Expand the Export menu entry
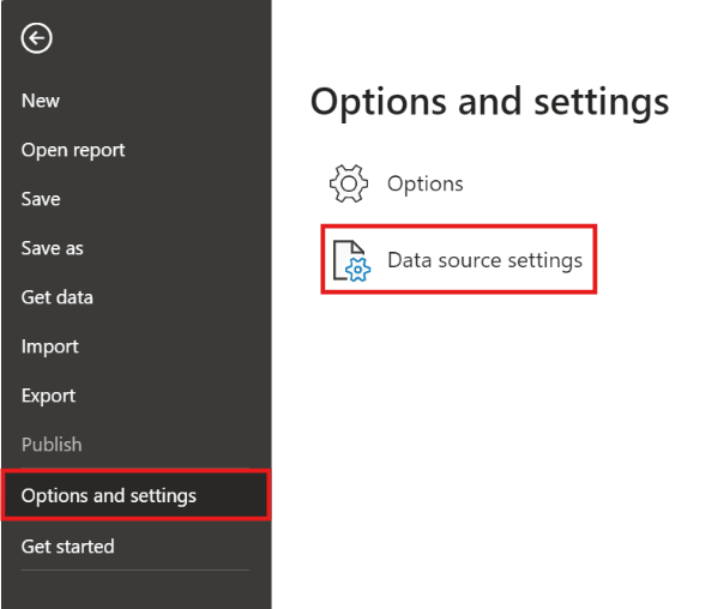The height and width of the screenshot is (609, 708). [x=49, y=395]
